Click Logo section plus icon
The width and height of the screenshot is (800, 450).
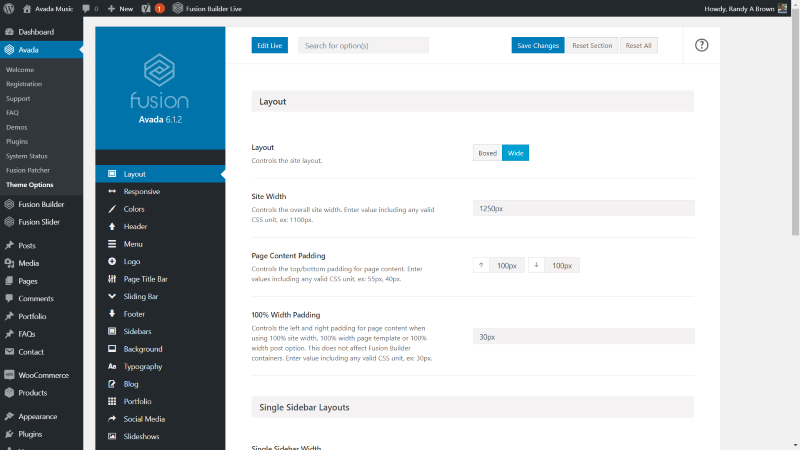click(x=112, y=261)
